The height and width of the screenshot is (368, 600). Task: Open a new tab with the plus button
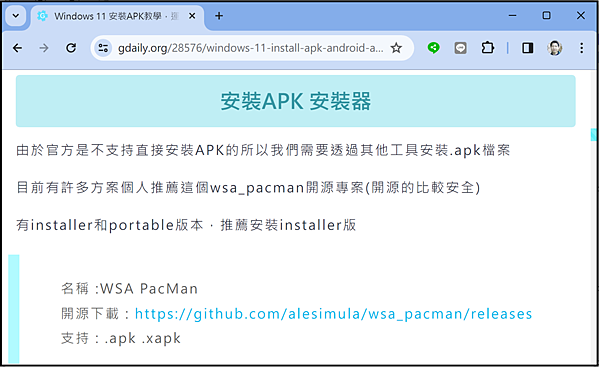219,16
